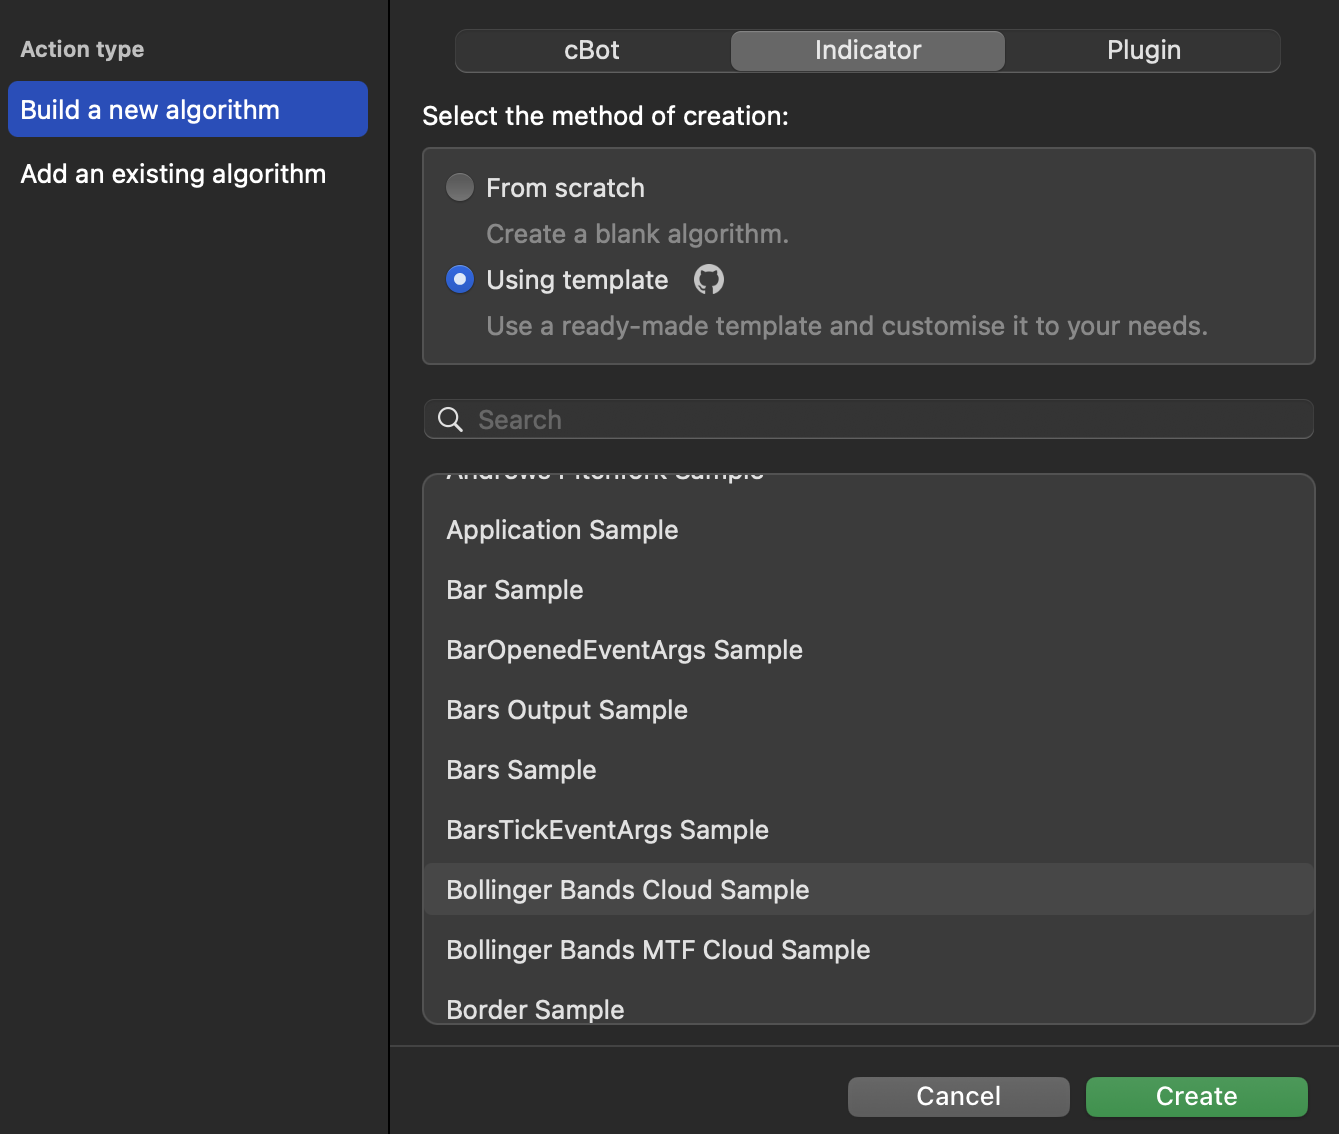Image resolution: width=1339 pixels, height=1134 pixels.
Task: Switch to the Indicator tab
Action: click(867, 51)
